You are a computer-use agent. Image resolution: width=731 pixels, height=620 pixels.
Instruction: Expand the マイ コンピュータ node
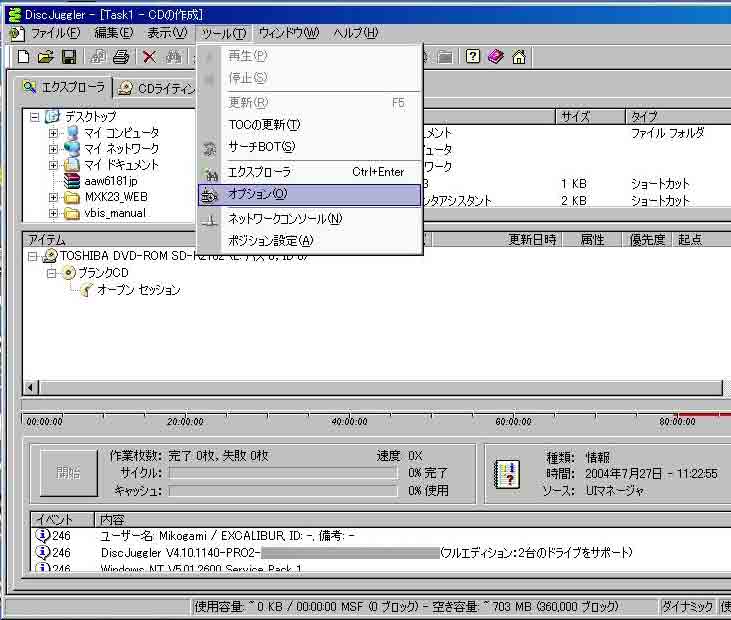point(53,133)
